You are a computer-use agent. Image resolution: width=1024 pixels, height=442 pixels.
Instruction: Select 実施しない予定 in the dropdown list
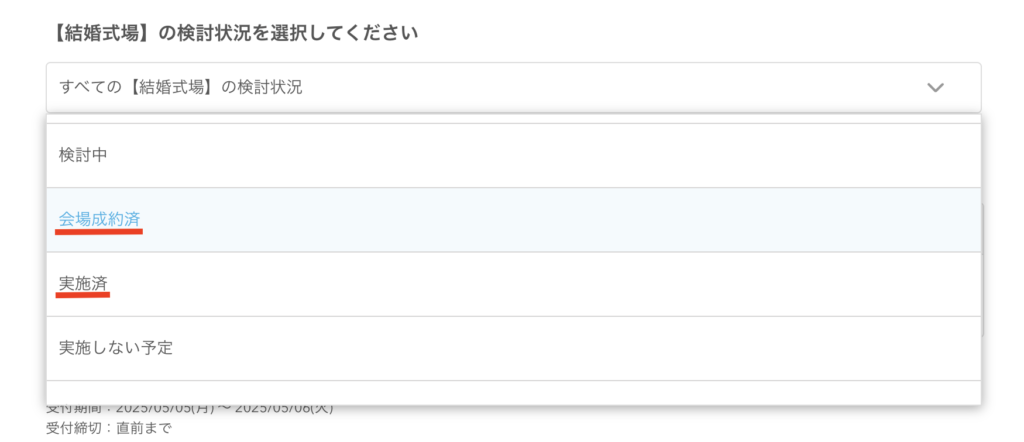pos(513,349)
